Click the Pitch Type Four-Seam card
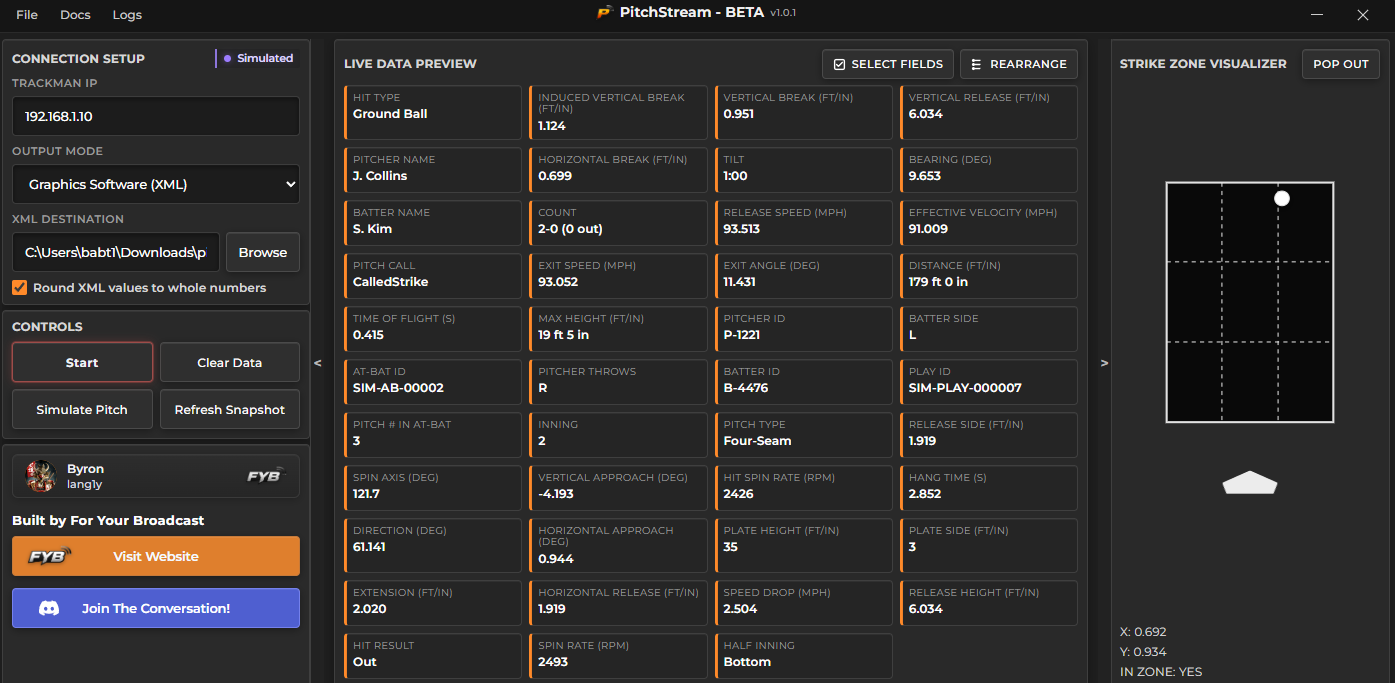This screenshot has width=1395, height=683. click(x=806, y=434)
